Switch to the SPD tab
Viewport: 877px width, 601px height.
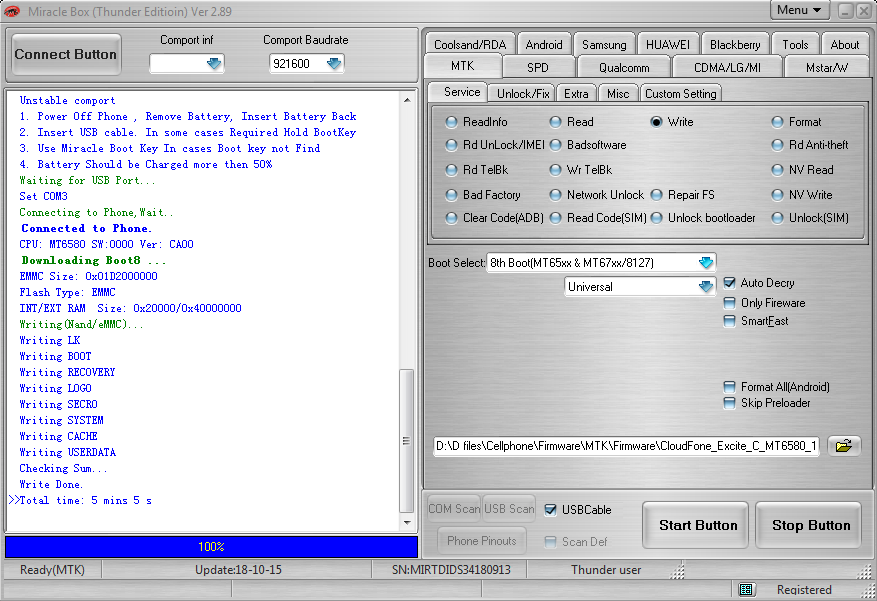(537, 68)
